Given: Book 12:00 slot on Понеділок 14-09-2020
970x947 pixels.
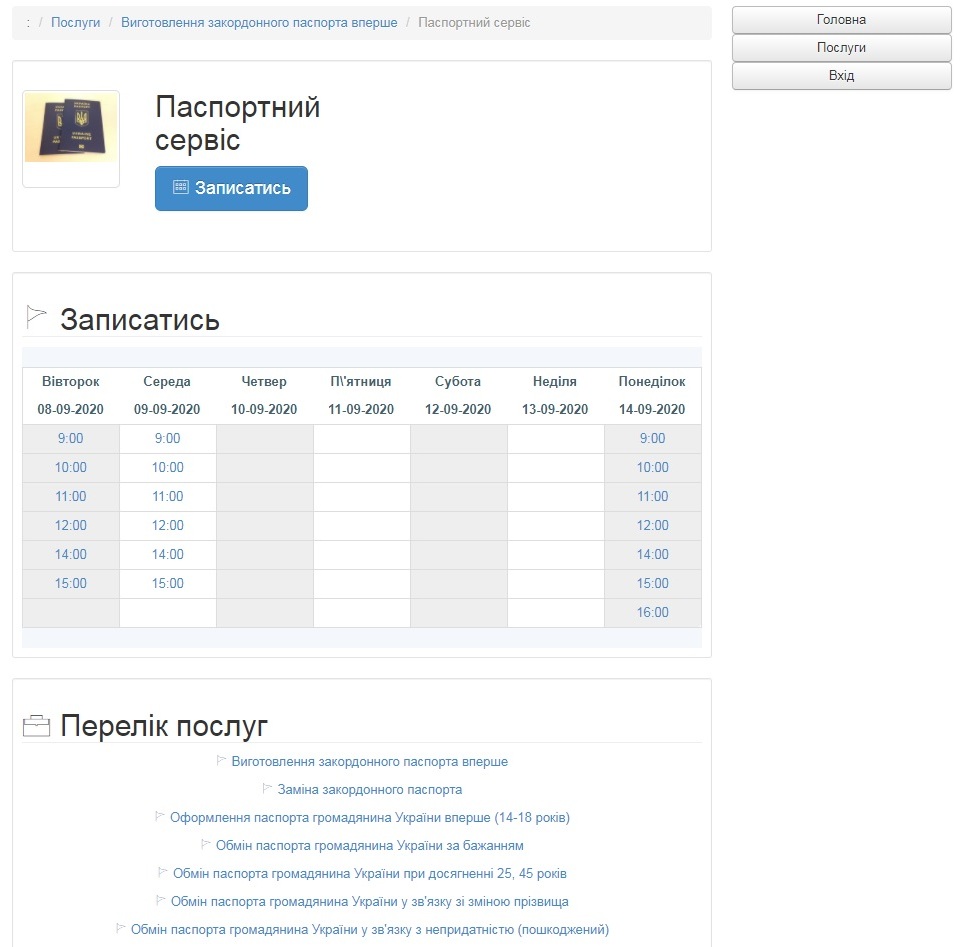Looking at the screenshot, I should point(653,526).
